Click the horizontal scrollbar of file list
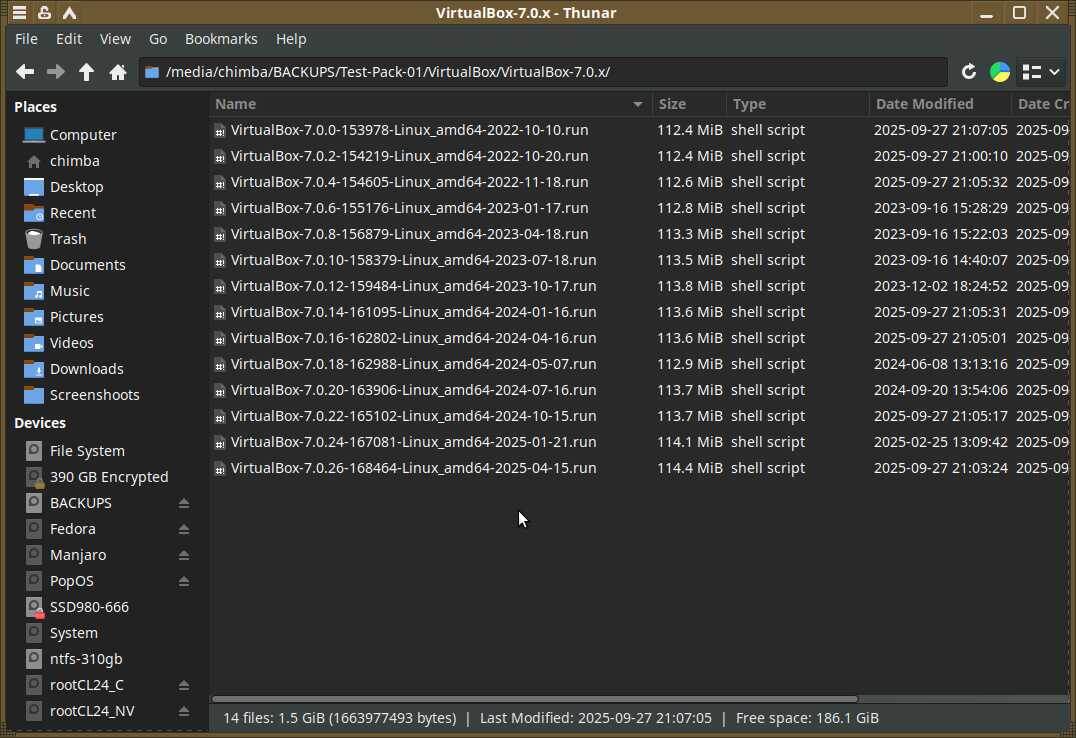 535,699
